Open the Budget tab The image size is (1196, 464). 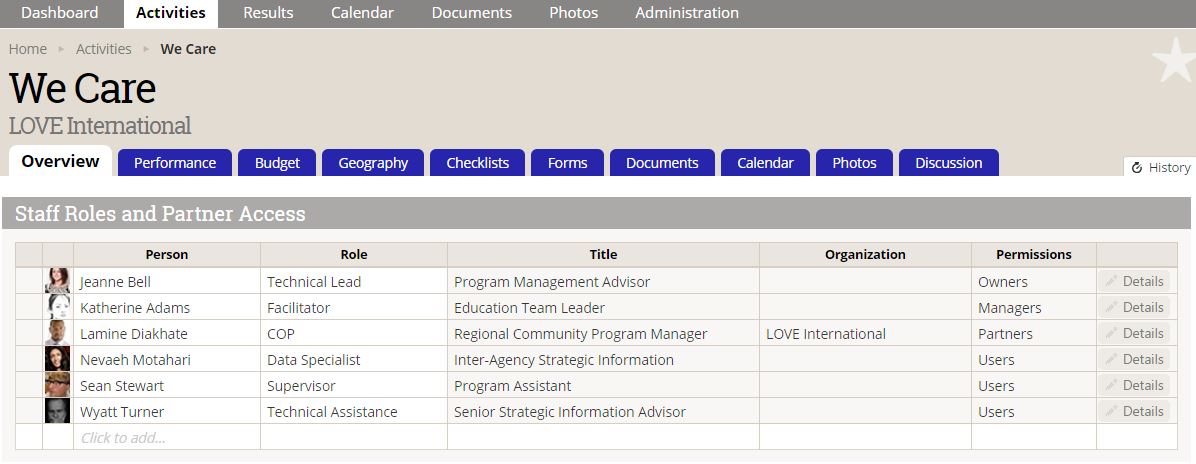(277, 163)
